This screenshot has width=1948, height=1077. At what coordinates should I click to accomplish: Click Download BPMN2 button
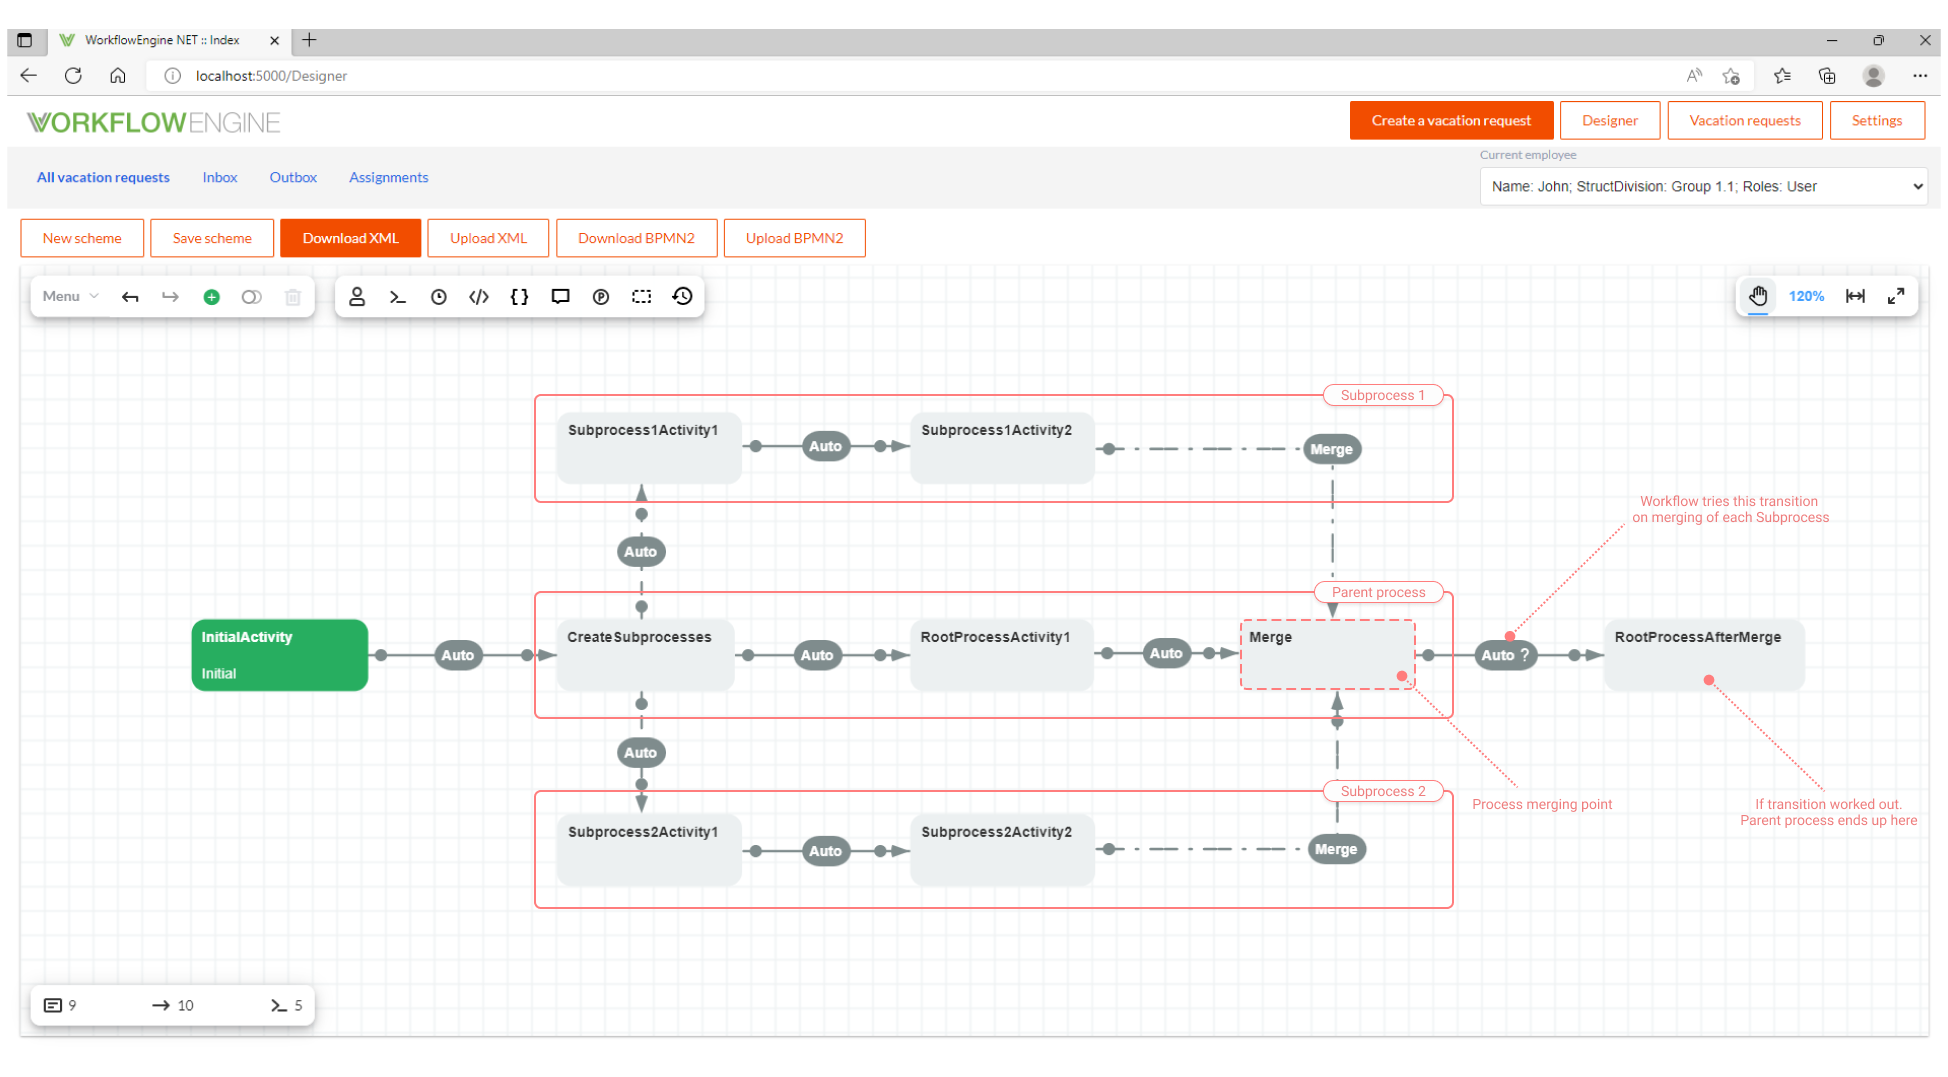[636, 239]
